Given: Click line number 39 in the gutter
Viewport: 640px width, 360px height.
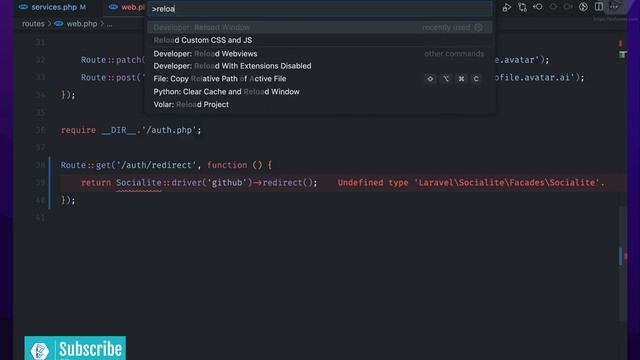Looking at the screenshot, I should pos(40,183).
